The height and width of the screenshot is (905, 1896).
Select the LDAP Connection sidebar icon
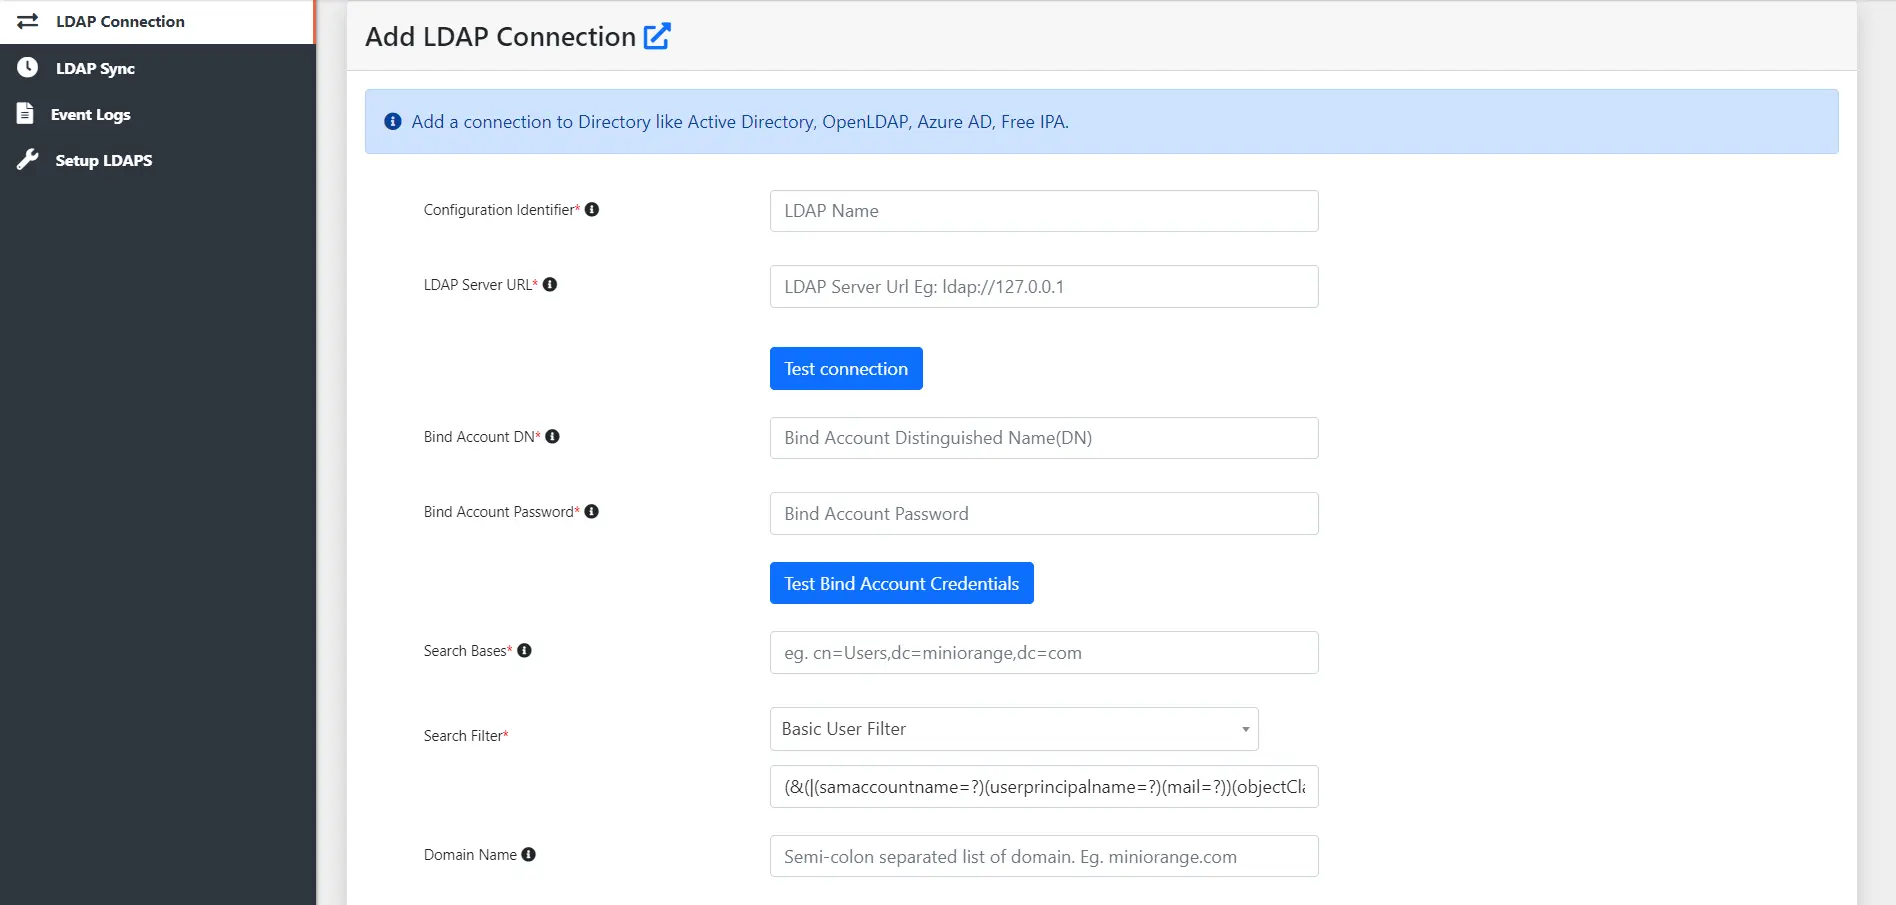[x=28, y=21]
